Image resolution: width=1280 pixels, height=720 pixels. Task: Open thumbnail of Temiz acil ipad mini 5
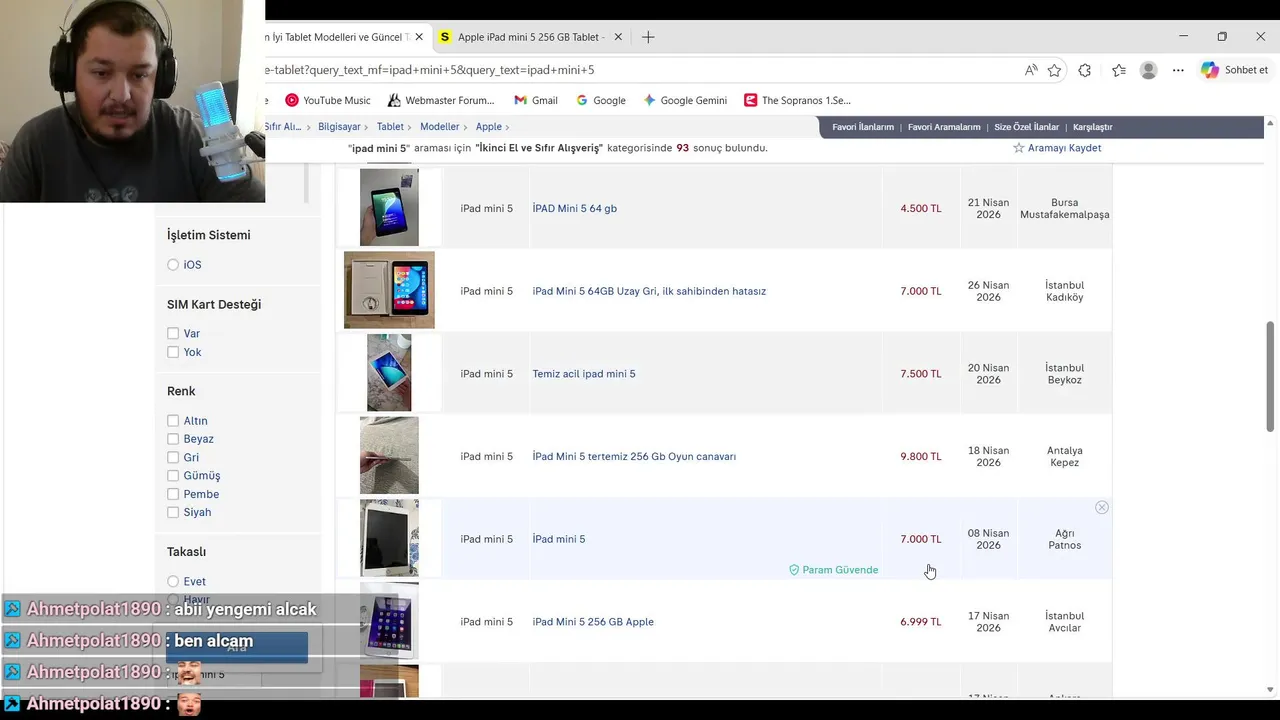[x=389, y=373]
